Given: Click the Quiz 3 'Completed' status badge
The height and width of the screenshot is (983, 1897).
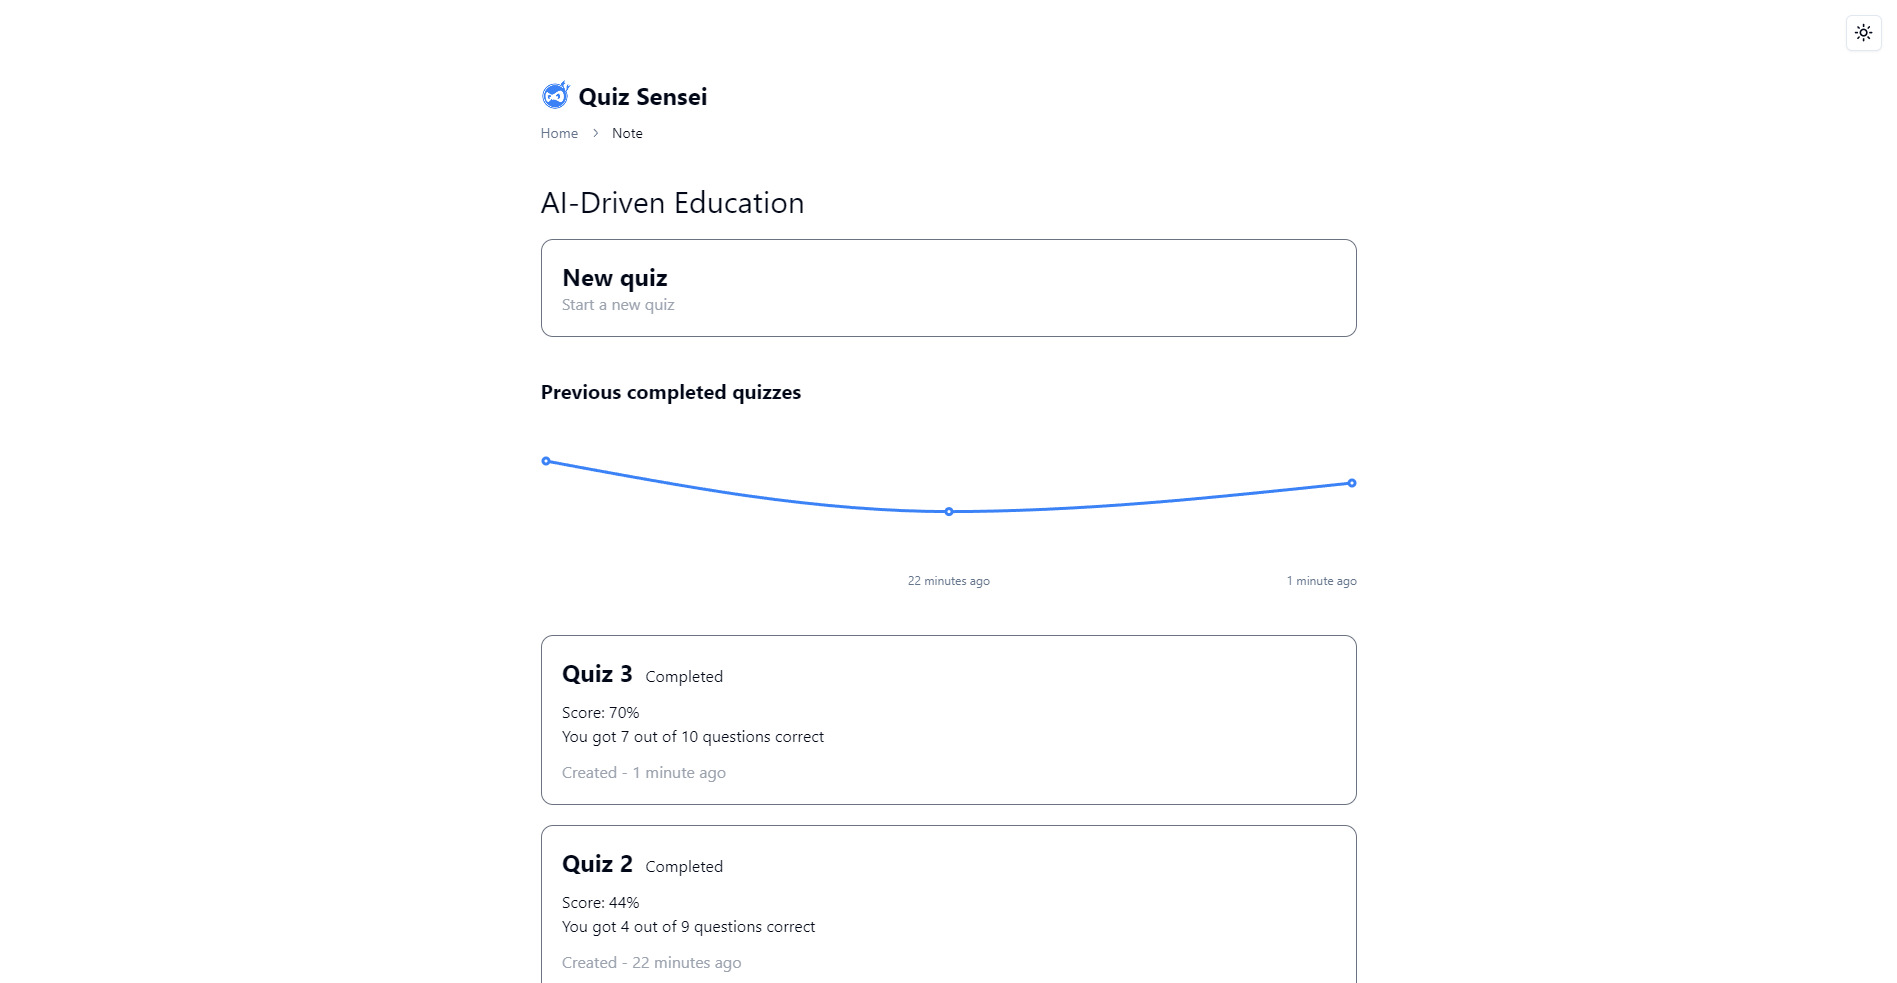Looking at the screenshot, I should 684,677.
